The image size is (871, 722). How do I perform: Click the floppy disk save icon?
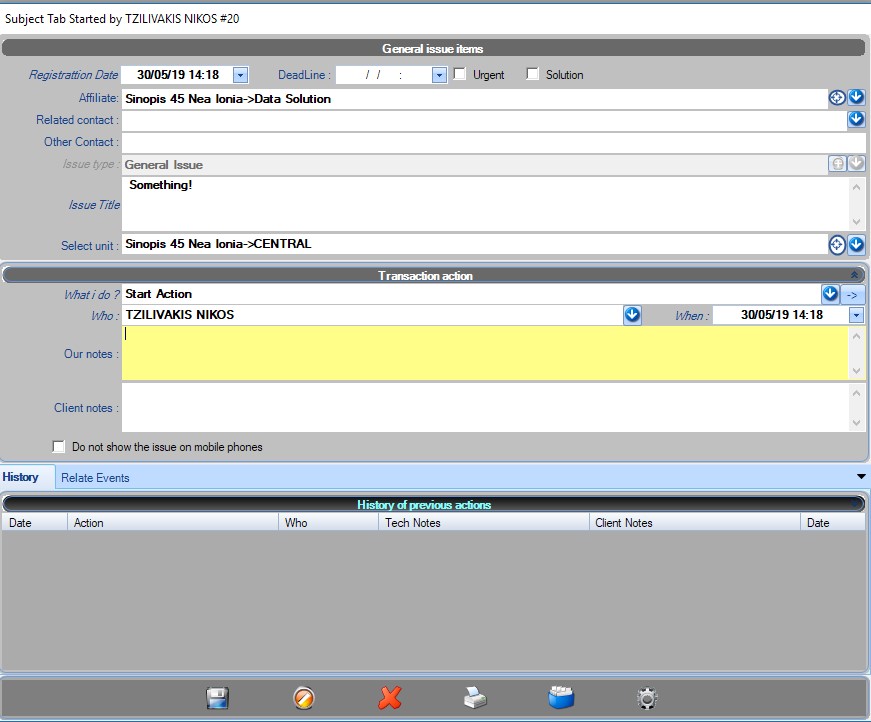point(218,698)
